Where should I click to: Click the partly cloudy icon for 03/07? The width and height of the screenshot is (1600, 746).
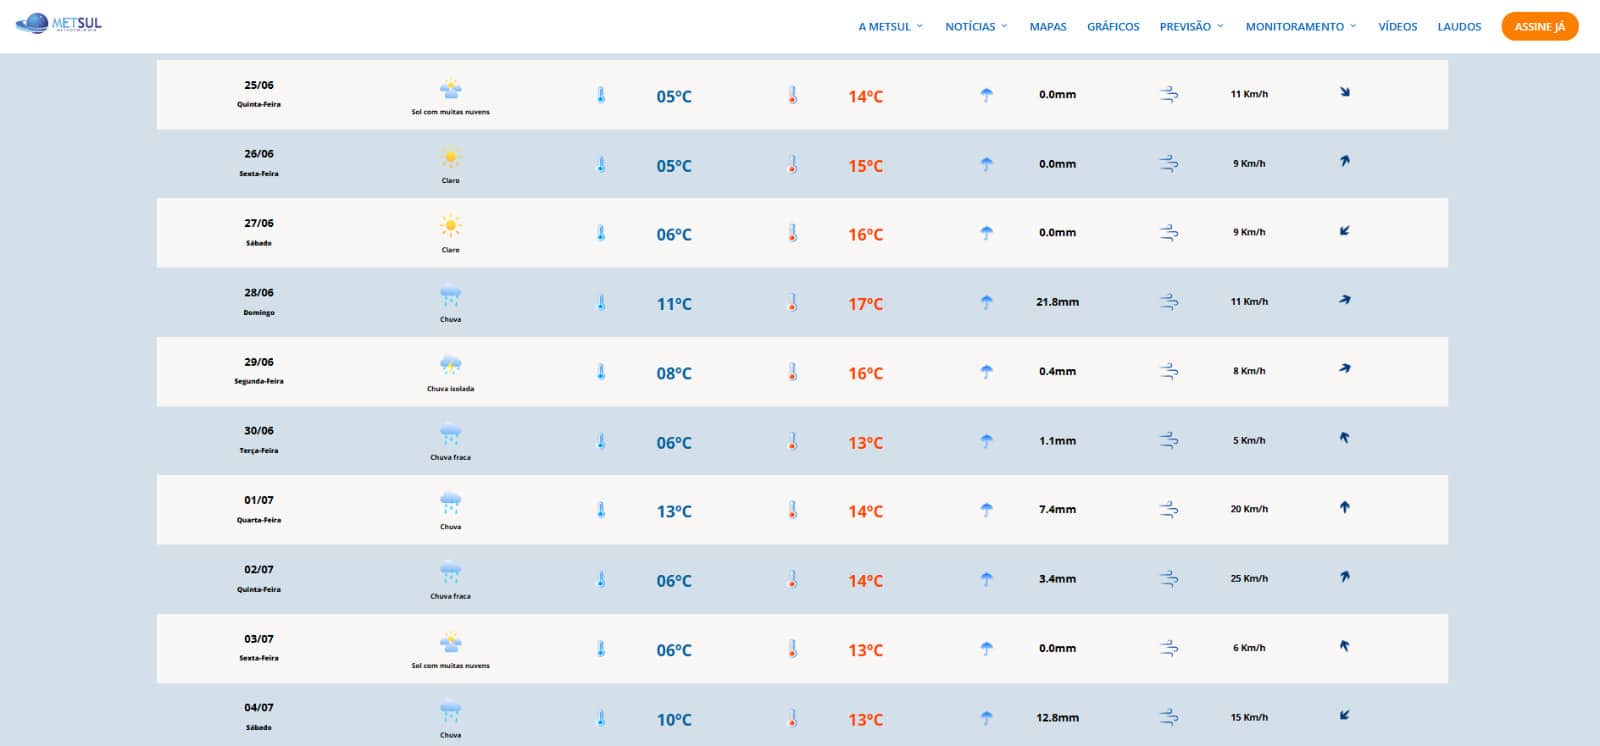451,642
